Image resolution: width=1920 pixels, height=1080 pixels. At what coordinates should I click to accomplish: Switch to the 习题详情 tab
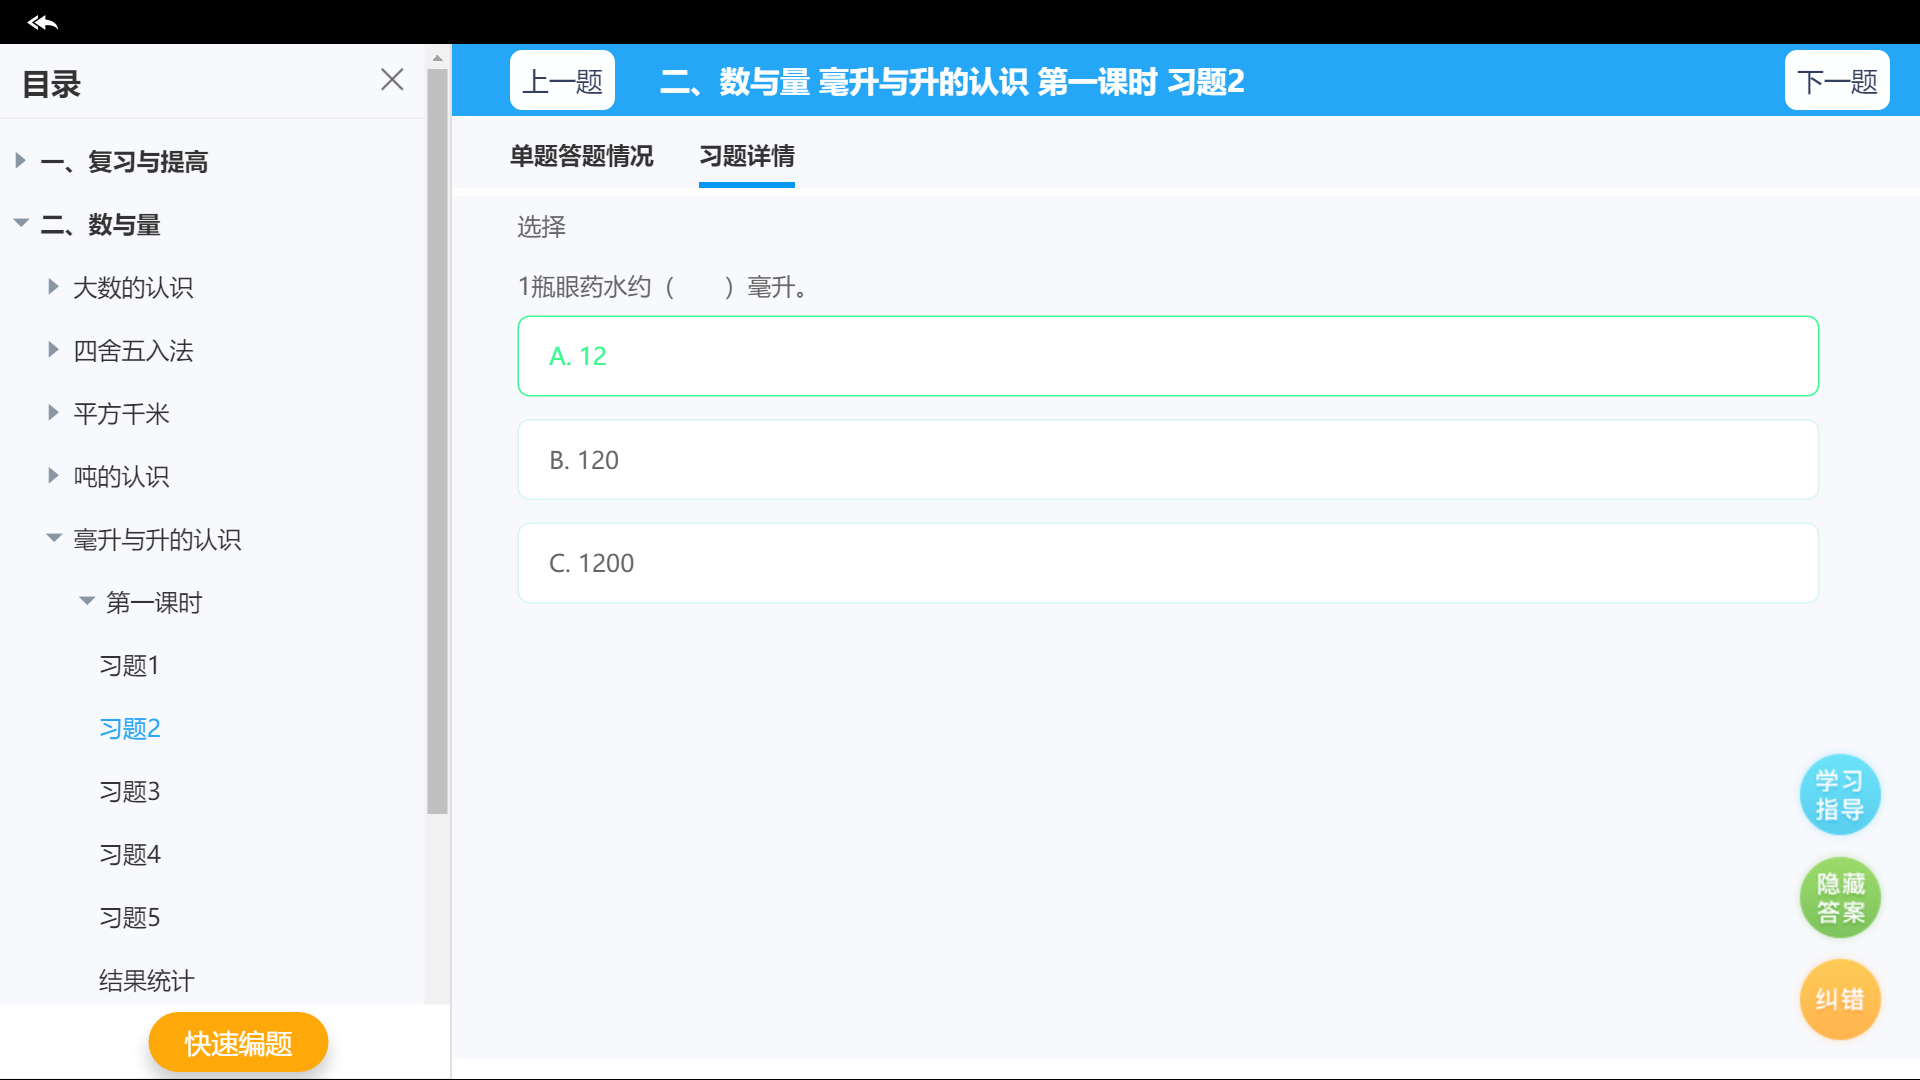tap(746, 157)
